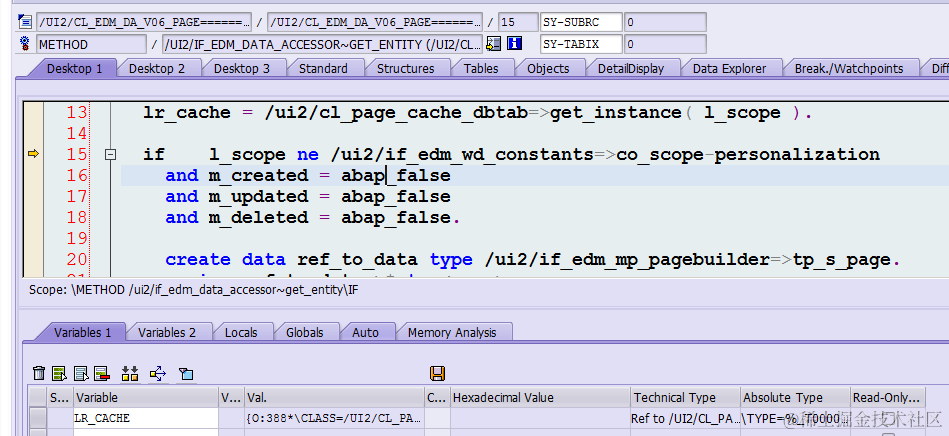Open the Memory Analysis tab
Image resolution: width=949 pixels, height=436 pixels.
pos(452,332)
